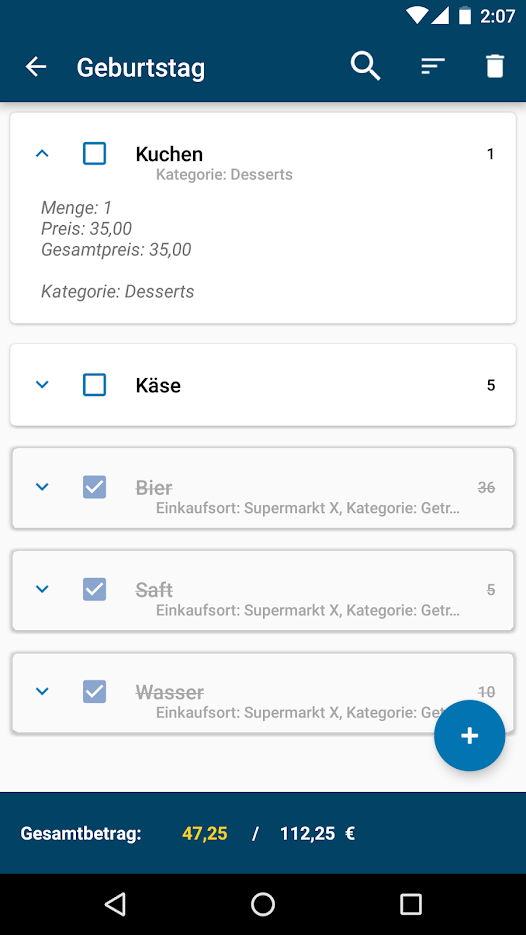The image size is (526, 935).
Task: Open the Käse list entry
Action: click(x=263, y=385)
